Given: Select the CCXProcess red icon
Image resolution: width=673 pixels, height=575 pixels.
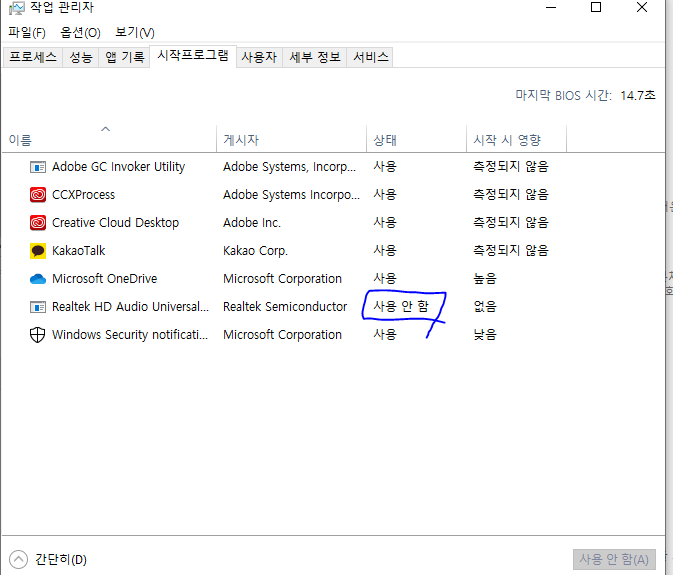Looking at the screenshot, I should point(38,195).
